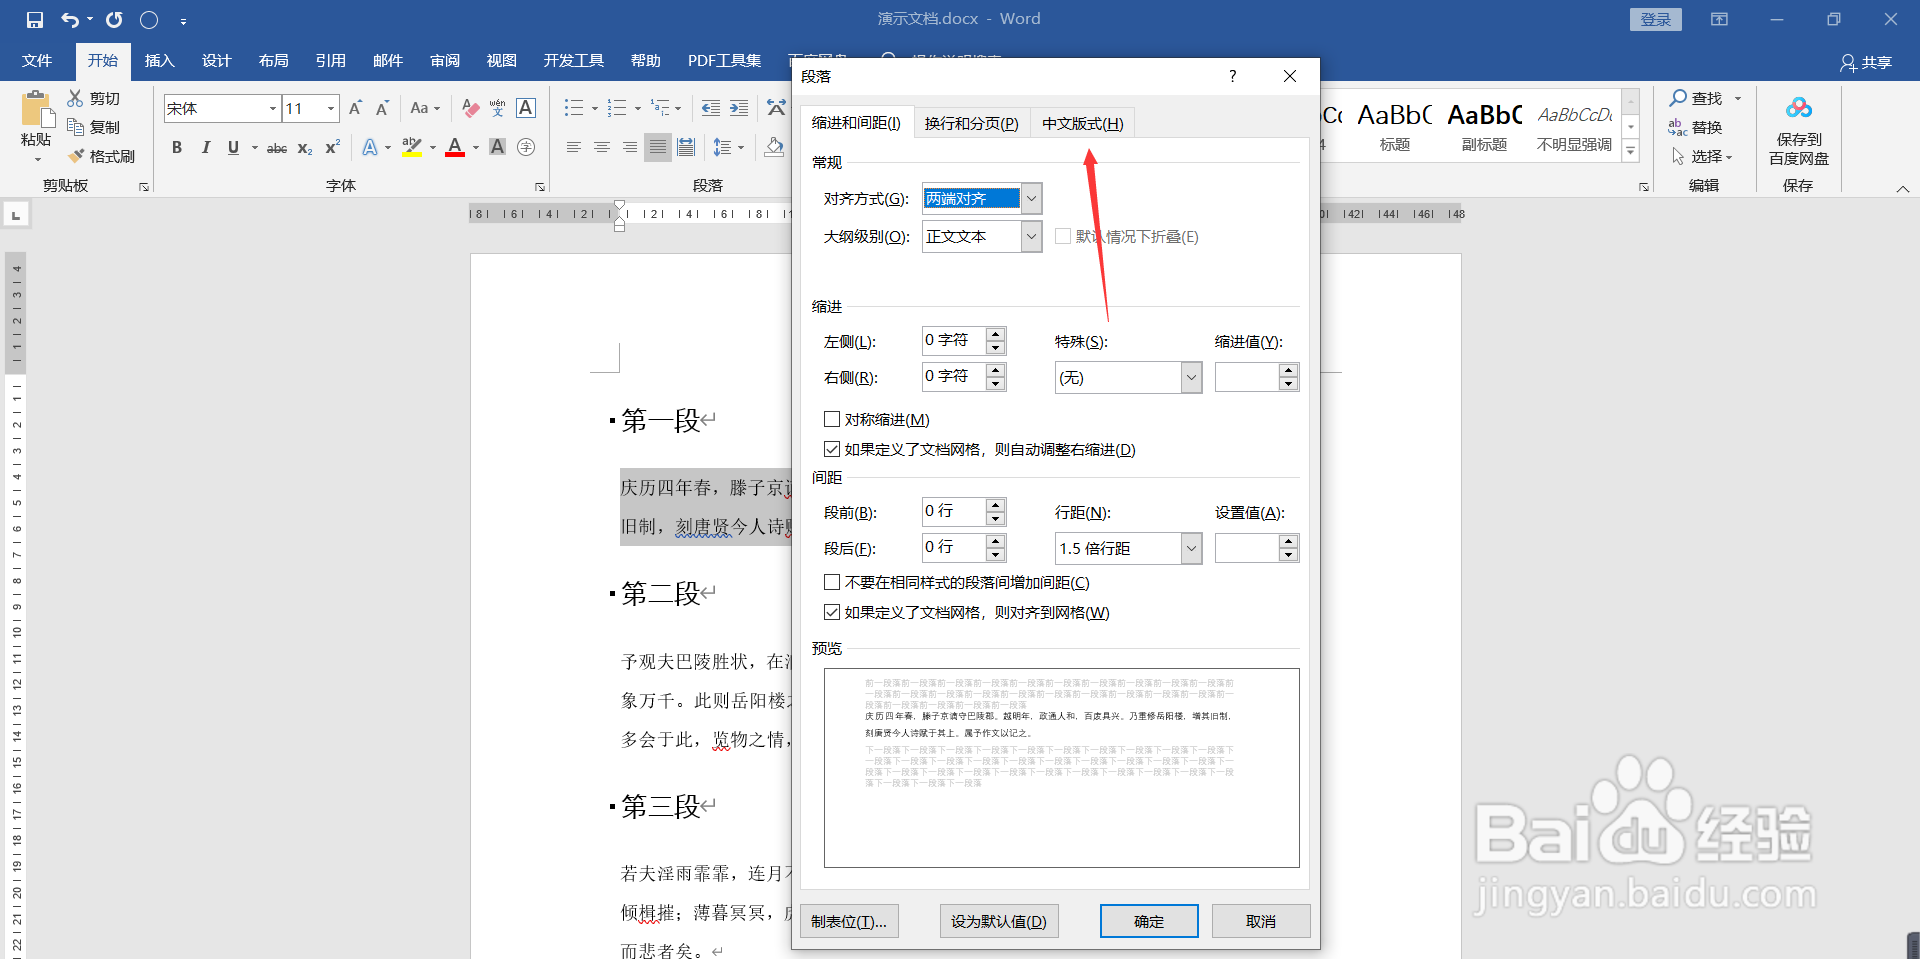Screen dimensions: 1920x959
Task: Apply strikethrough to text
Action: pos(276,147)
